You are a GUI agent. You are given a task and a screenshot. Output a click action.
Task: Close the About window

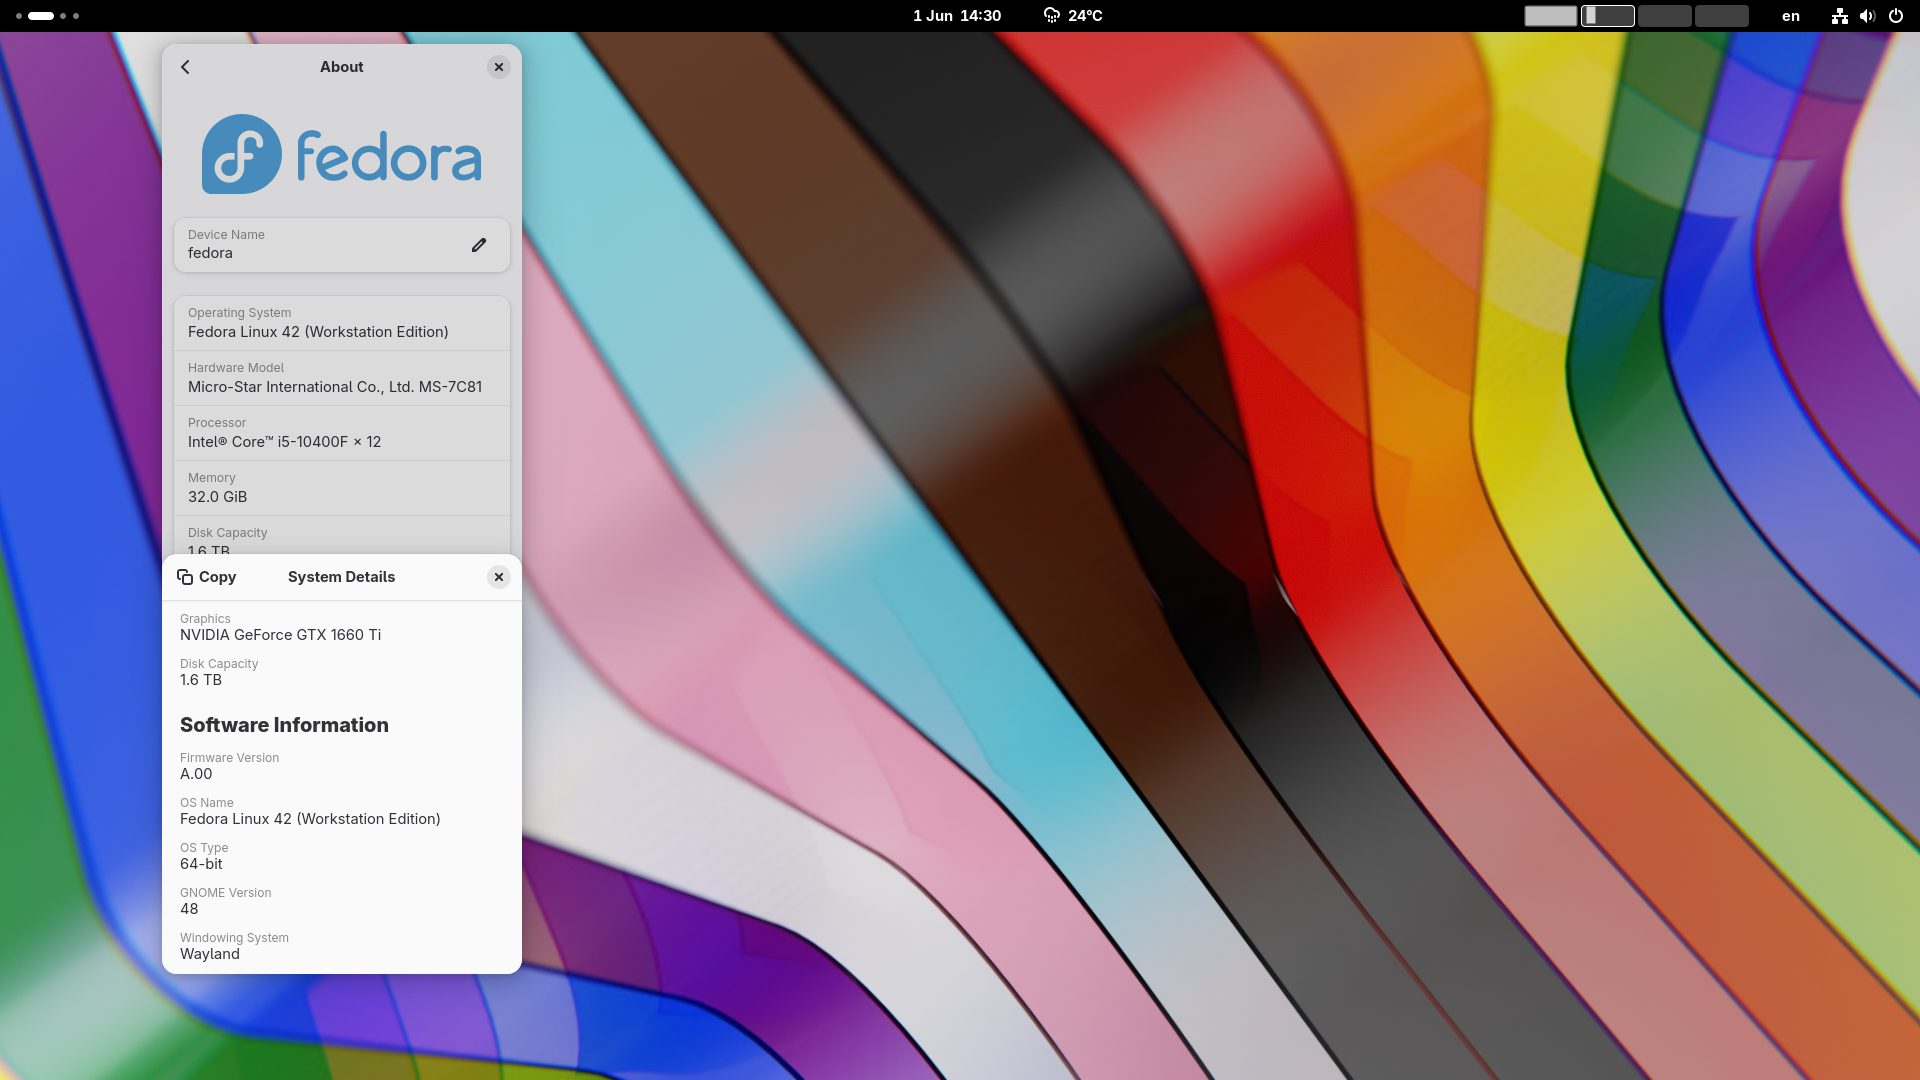click(499, 67)
